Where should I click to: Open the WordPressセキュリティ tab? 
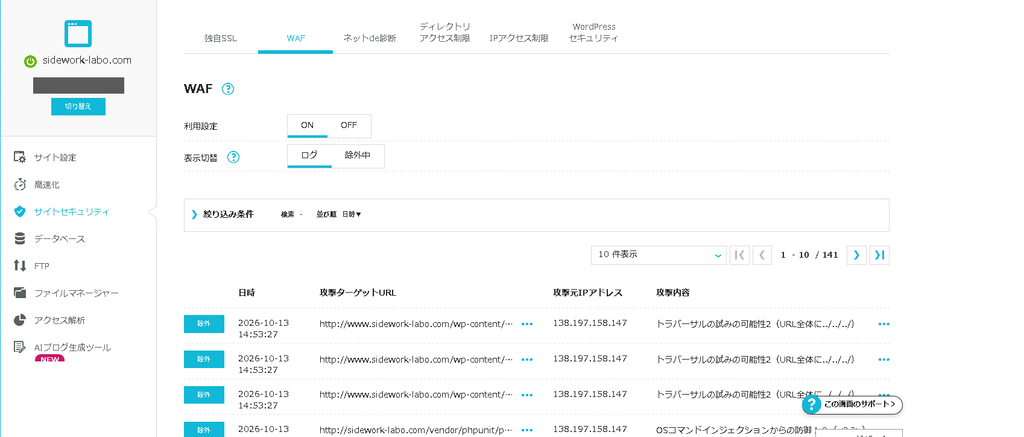point(594,33)
